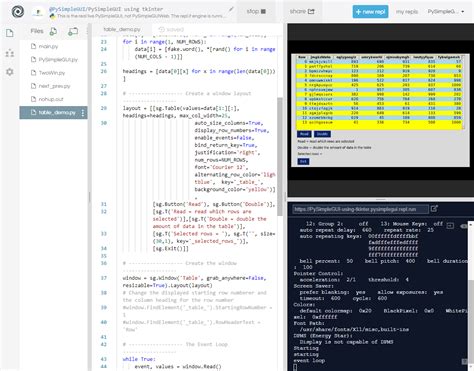Expand the PySimpleG... account dropdown
474x371 pixels.
(x=446, y=12)
